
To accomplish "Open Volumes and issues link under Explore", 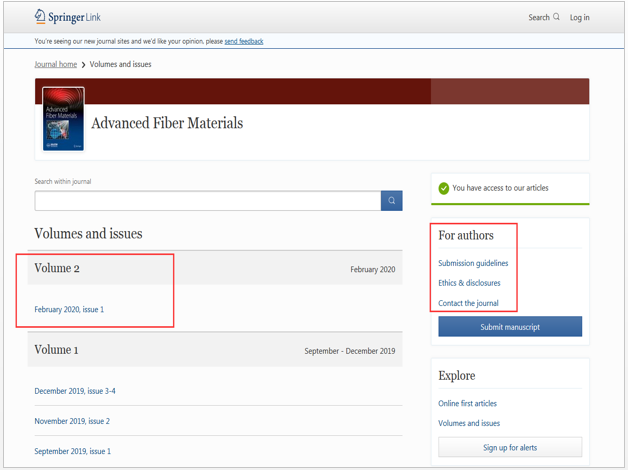I will [x=469, y=423].
